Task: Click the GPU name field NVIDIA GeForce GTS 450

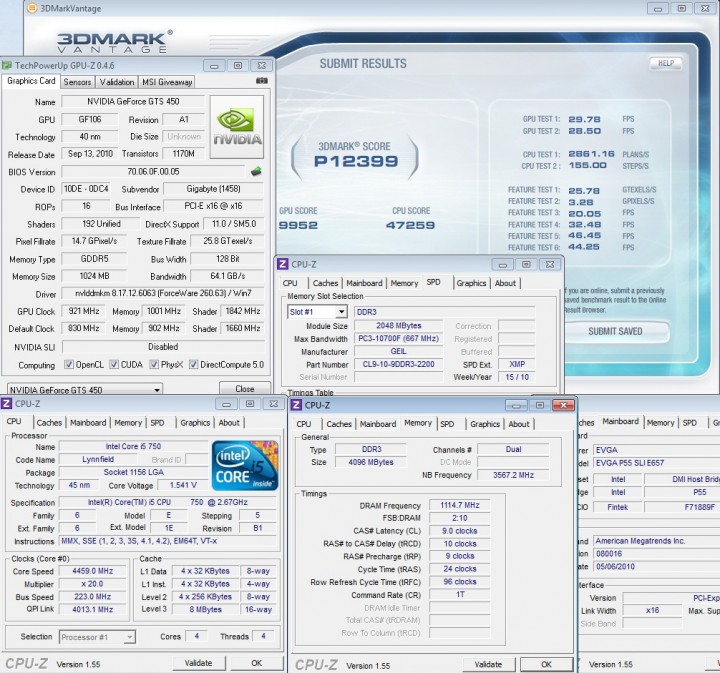Action: coord(133,101)
